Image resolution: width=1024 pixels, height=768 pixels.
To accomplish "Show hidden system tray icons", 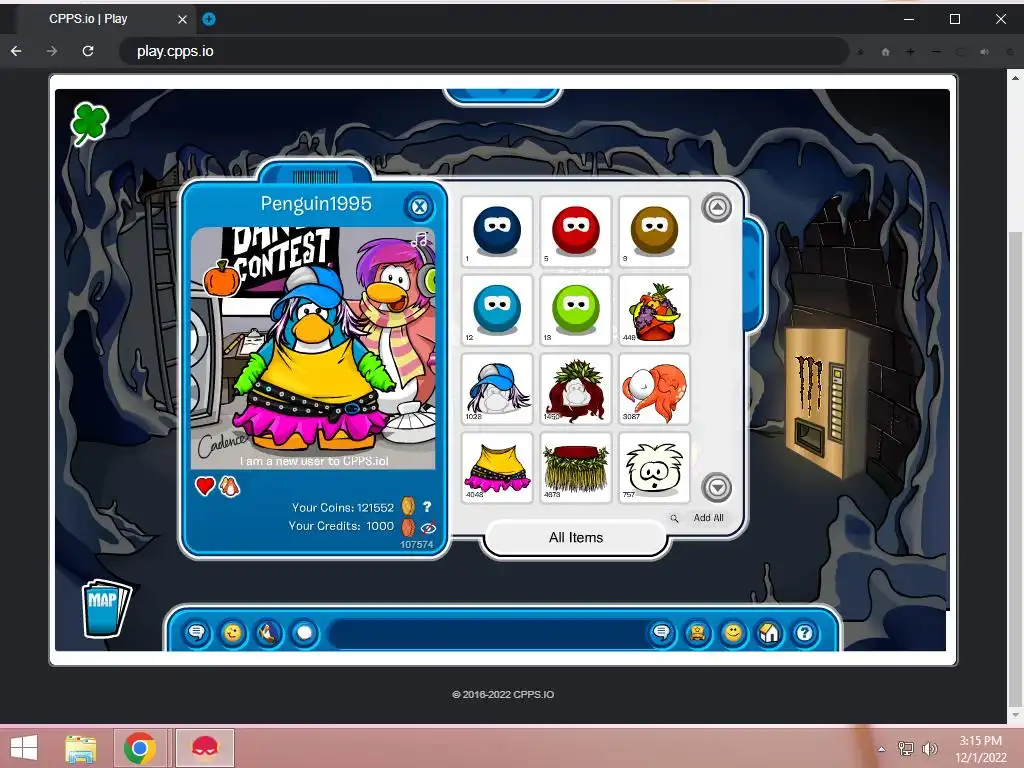I will pyautogui.click(x=881, y=749).
